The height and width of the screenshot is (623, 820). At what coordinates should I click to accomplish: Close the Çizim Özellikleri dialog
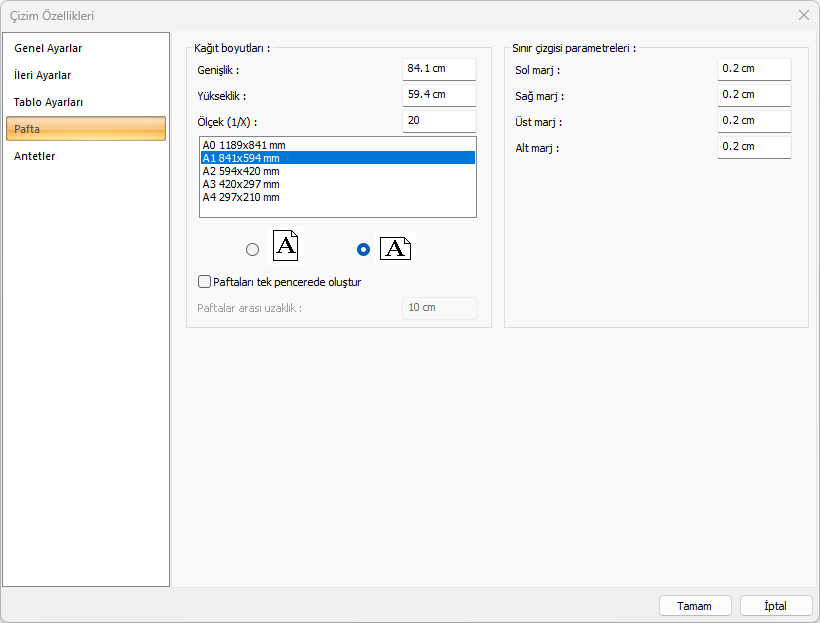pyautogui.click(x=804, y=15)
